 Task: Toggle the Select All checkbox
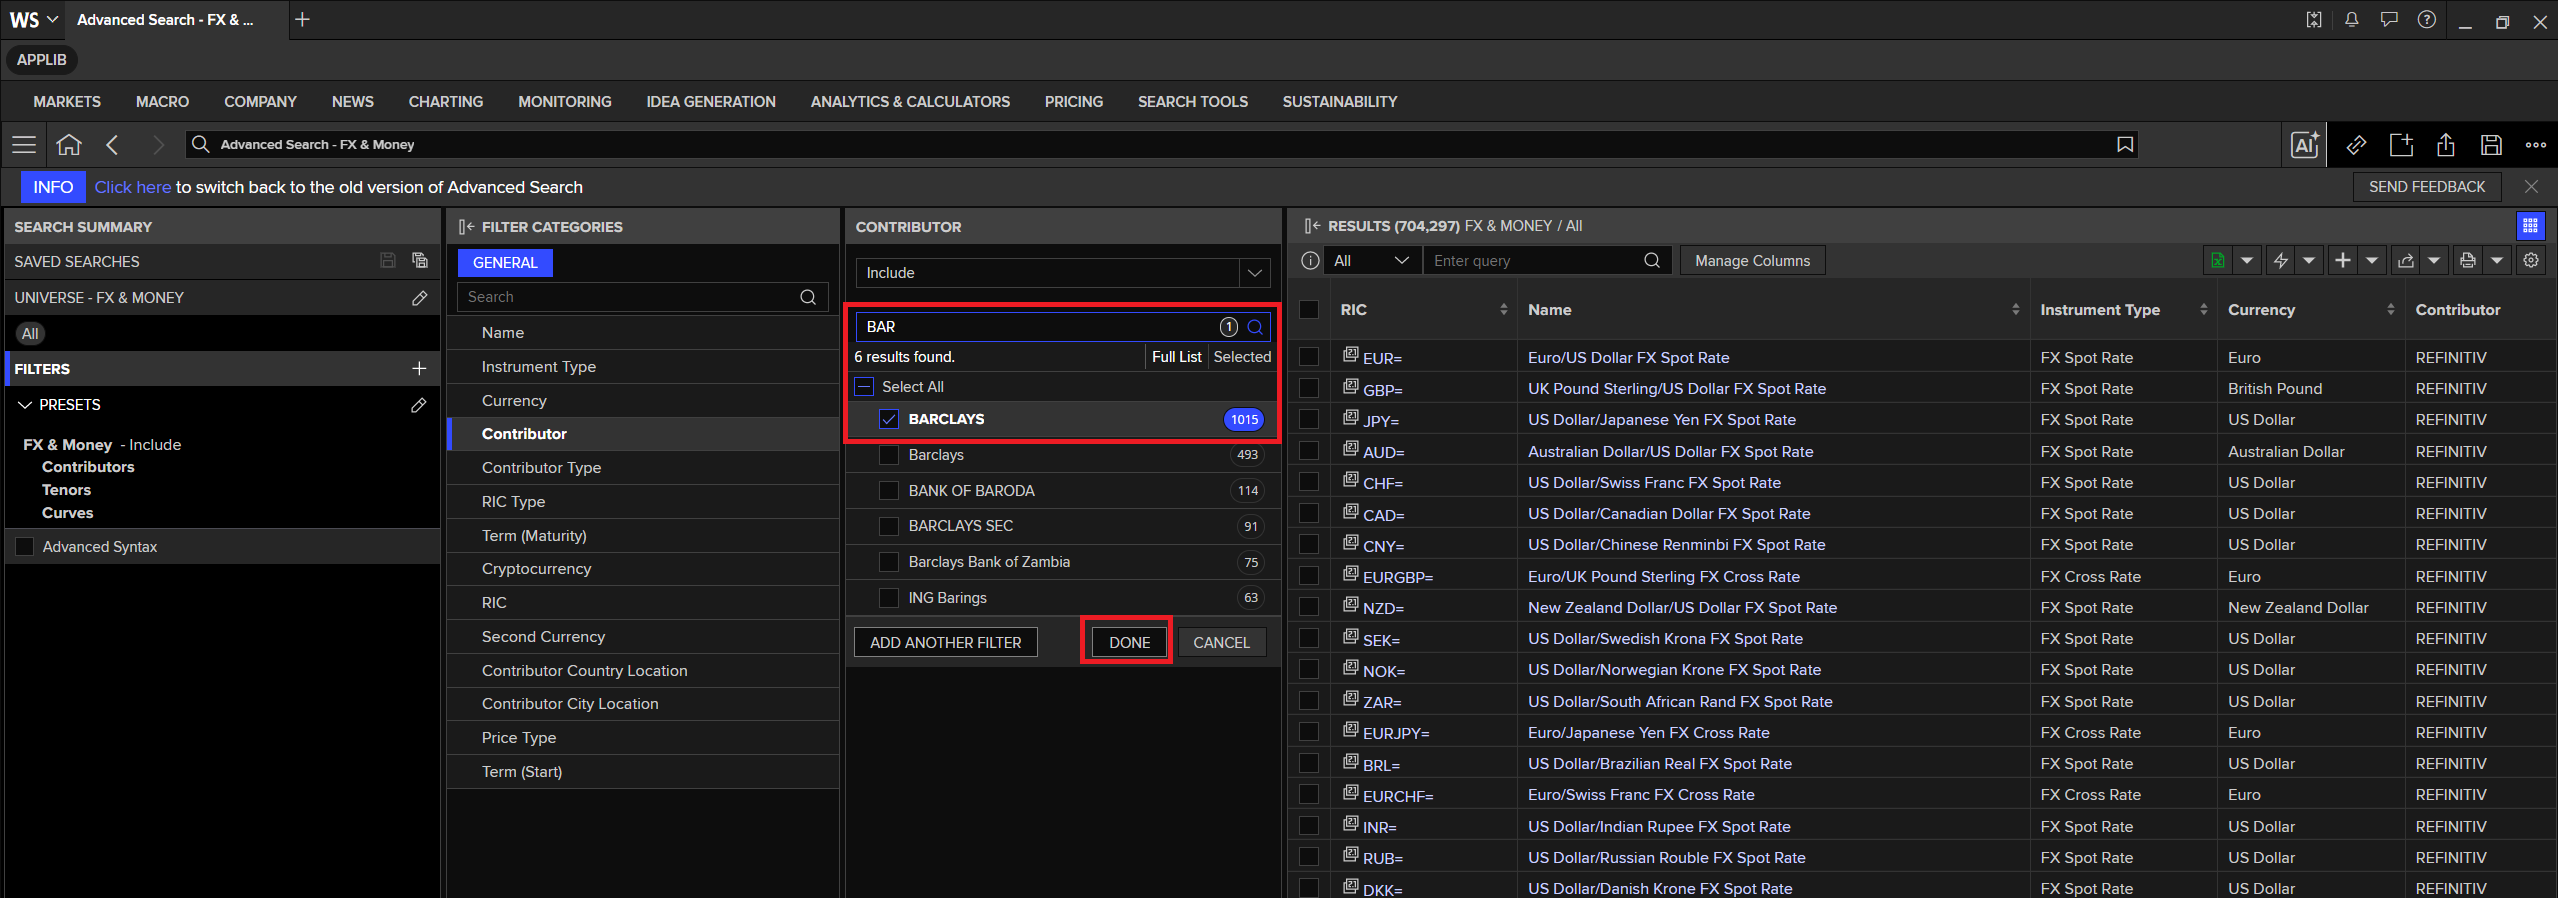tap(864, 387)
